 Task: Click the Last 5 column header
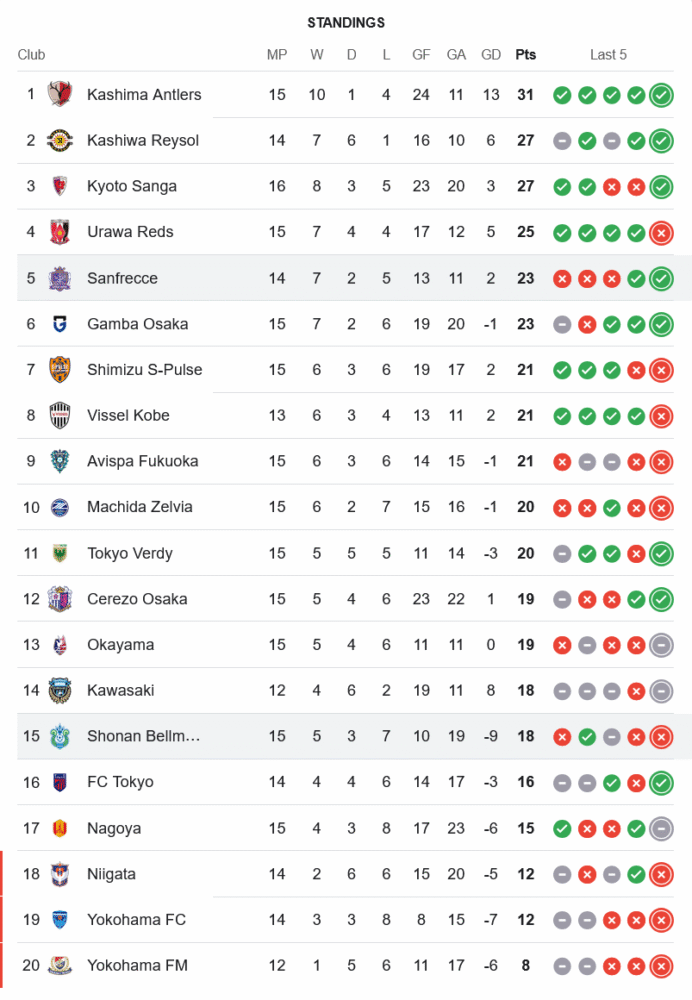pos(608,55)
